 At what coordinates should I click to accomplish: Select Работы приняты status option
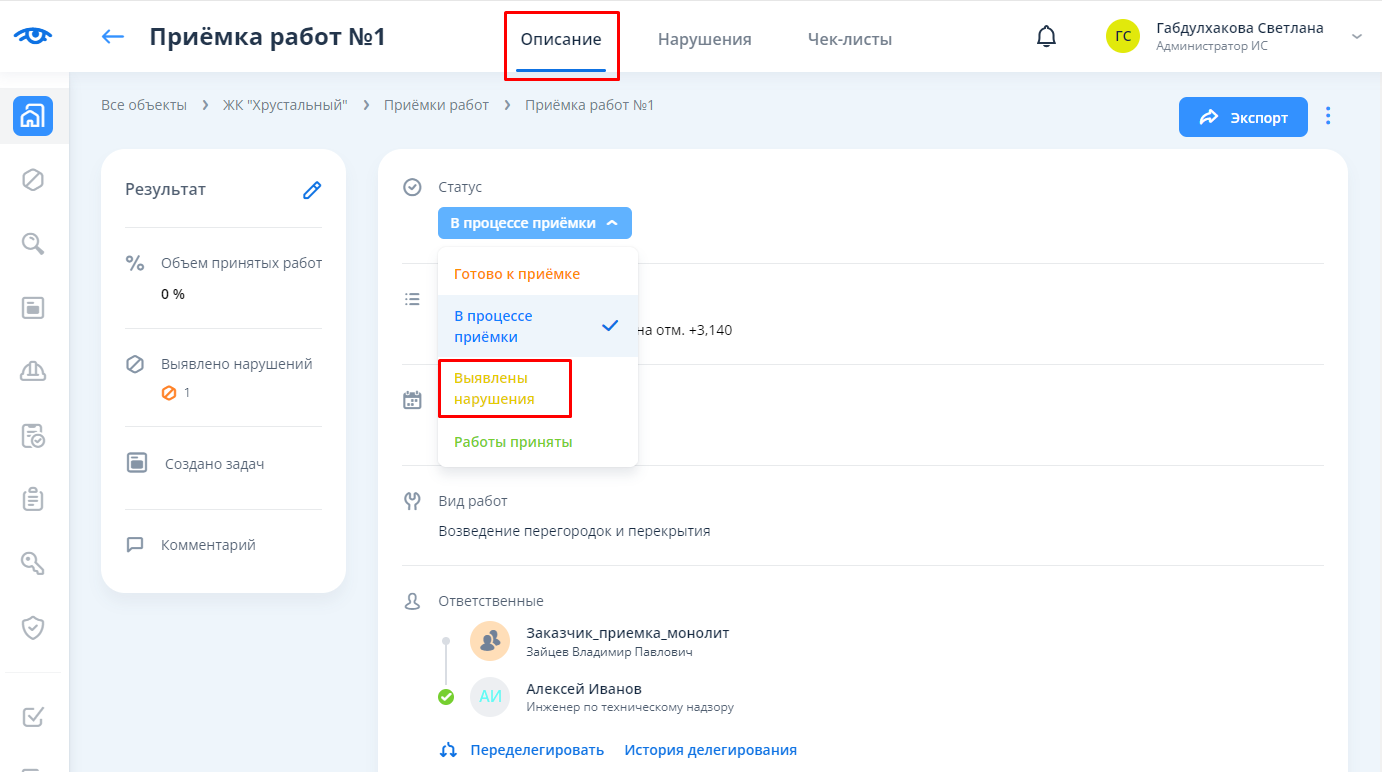coord(513,442)
